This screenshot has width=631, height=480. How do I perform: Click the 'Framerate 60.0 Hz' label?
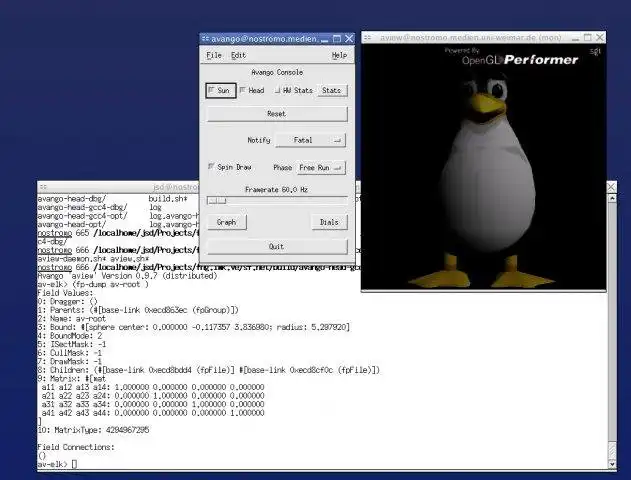(276, 190)
